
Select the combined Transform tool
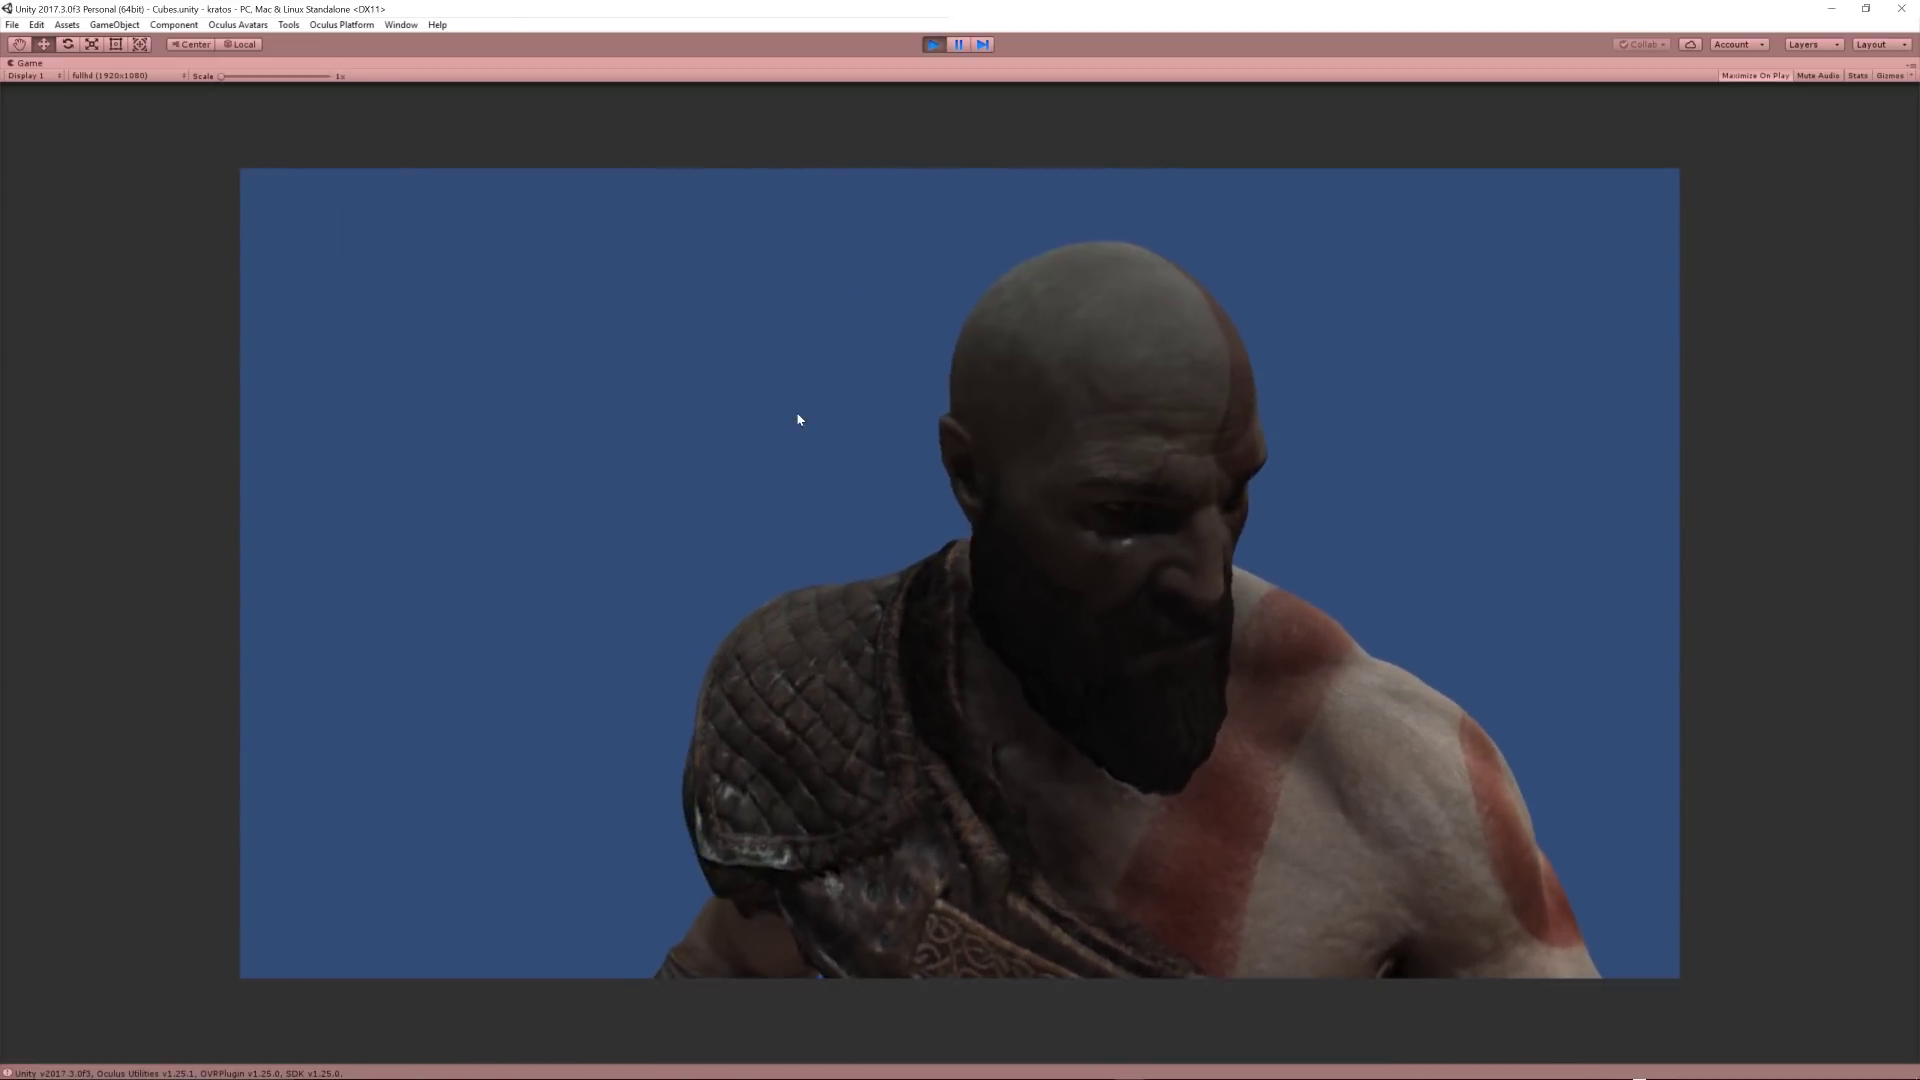click(x=140, y=44)
